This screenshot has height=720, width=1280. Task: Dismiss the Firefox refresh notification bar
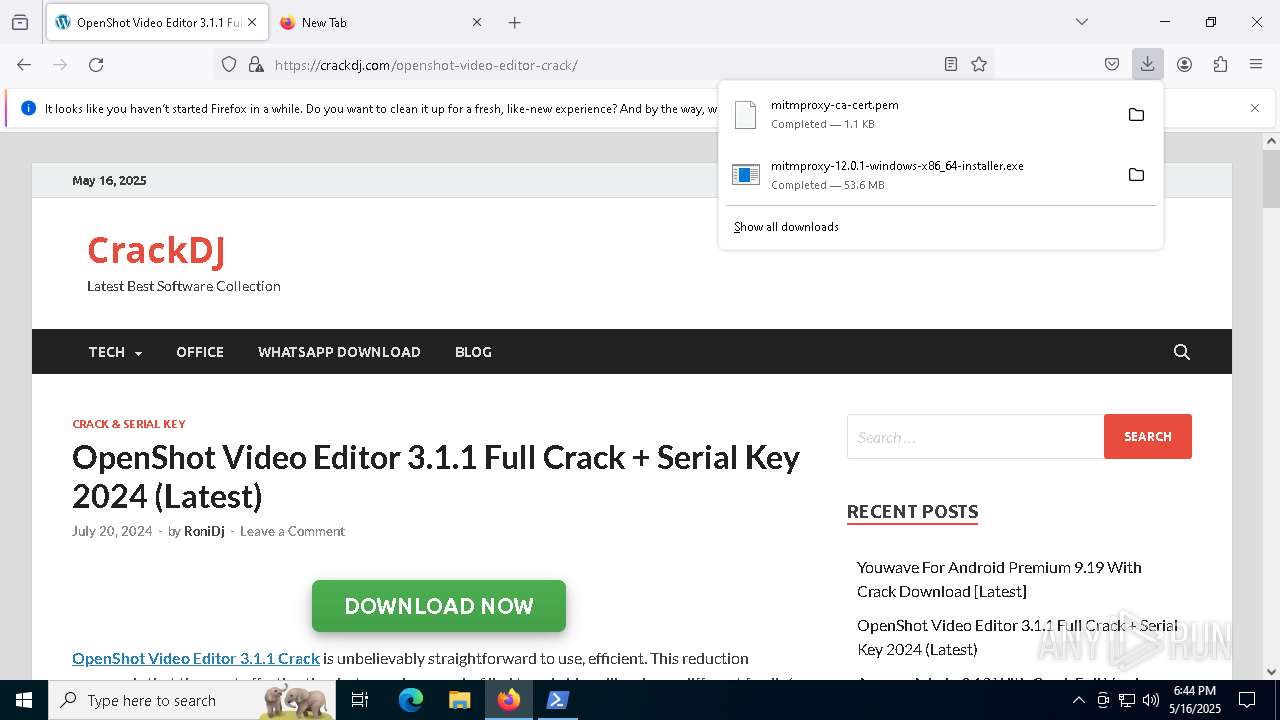point(1255,108)
